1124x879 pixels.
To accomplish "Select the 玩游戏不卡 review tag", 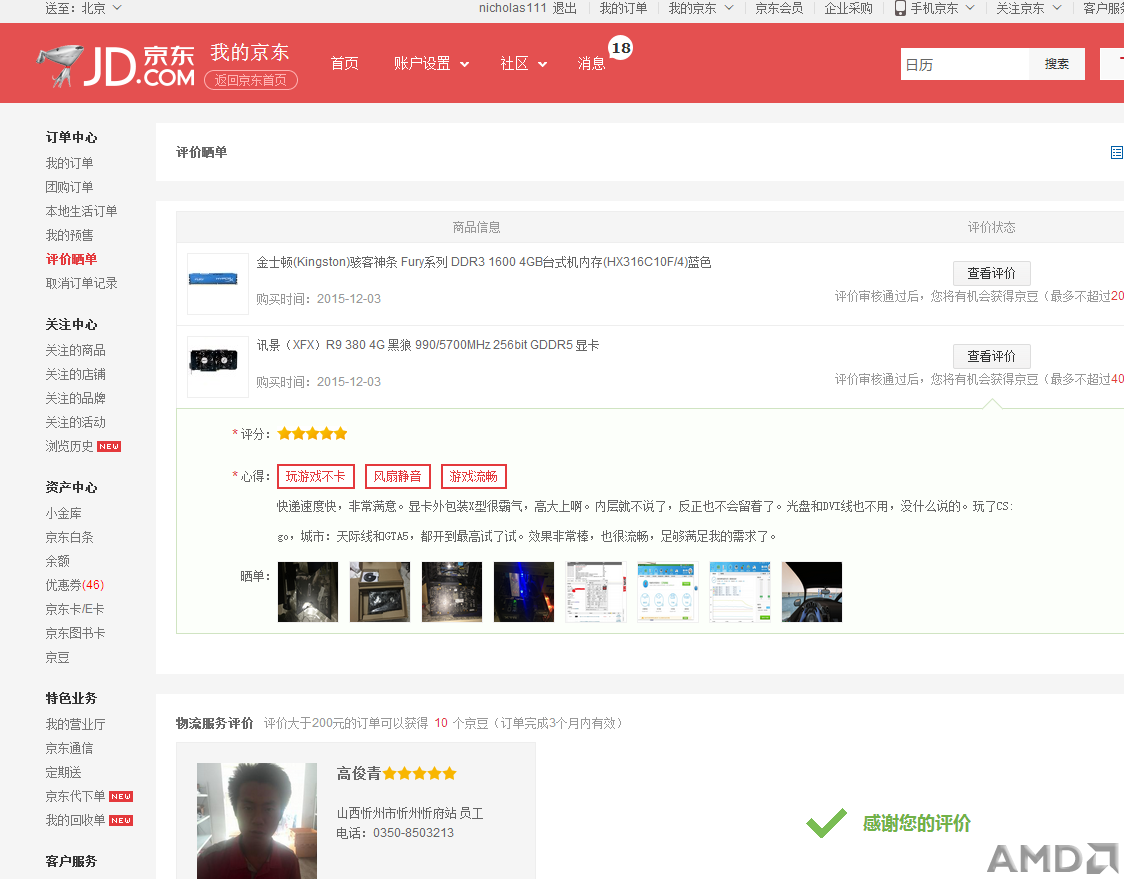I will 315,477.
